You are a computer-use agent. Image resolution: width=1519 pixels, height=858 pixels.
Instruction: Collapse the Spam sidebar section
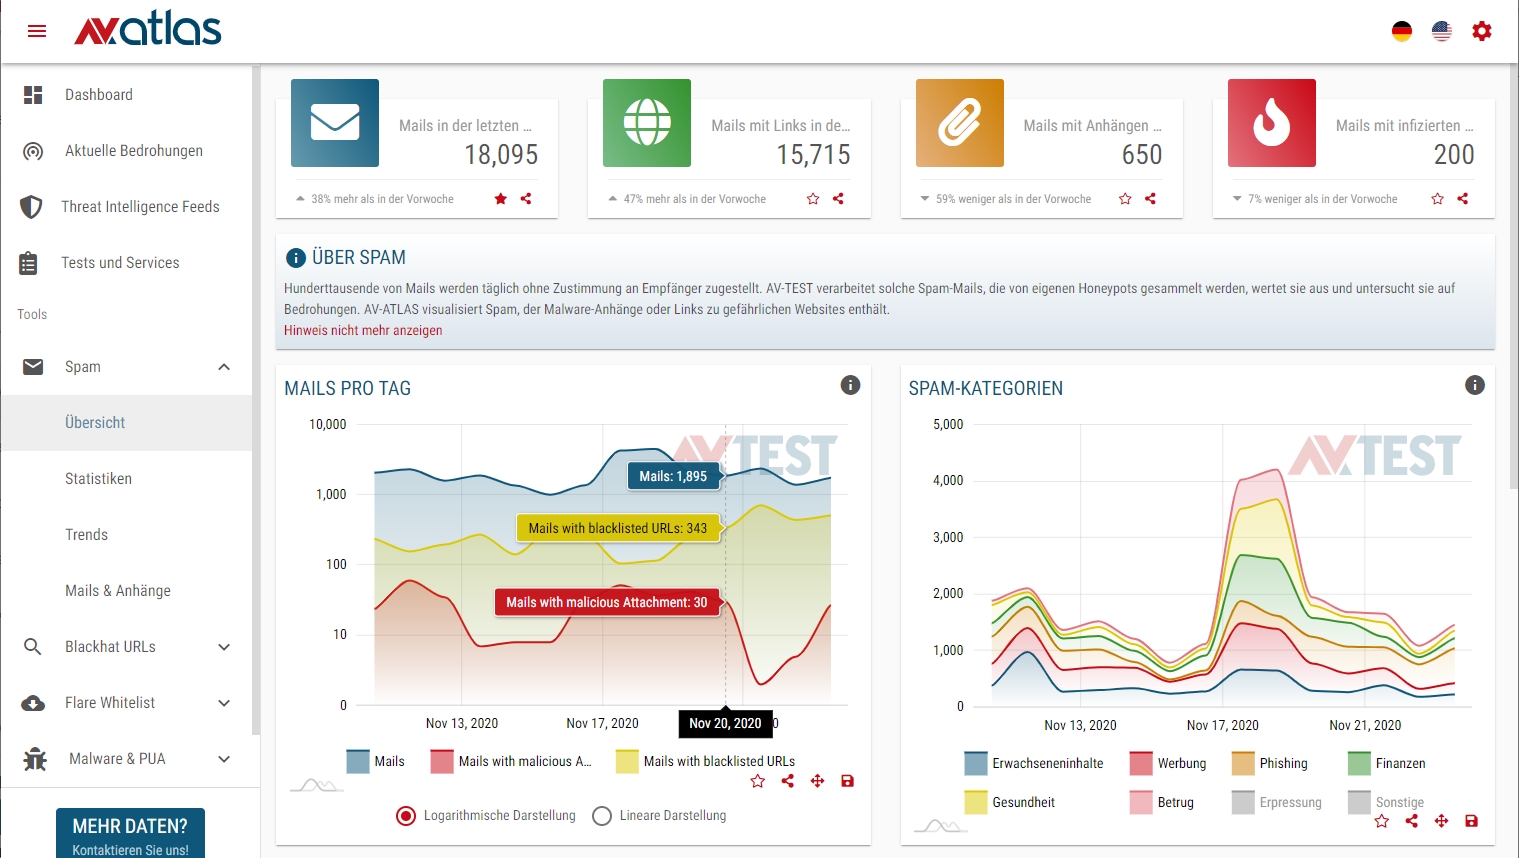(224, 367)
